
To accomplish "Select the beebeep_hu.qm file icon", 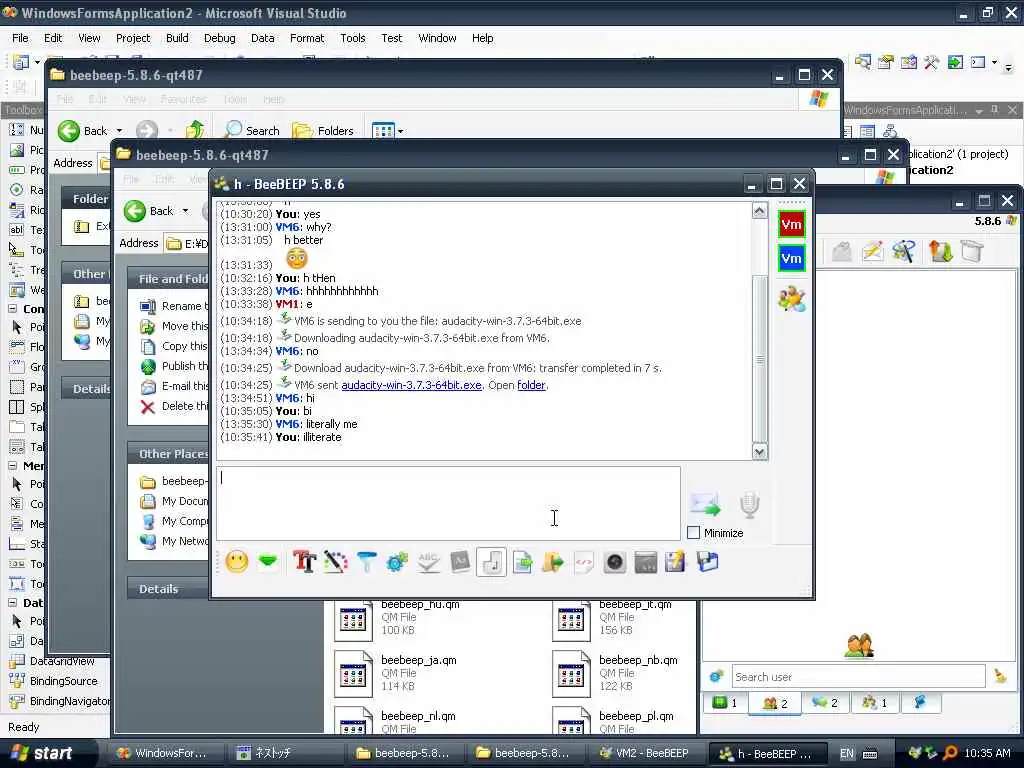I will click(x=353, y=620).
